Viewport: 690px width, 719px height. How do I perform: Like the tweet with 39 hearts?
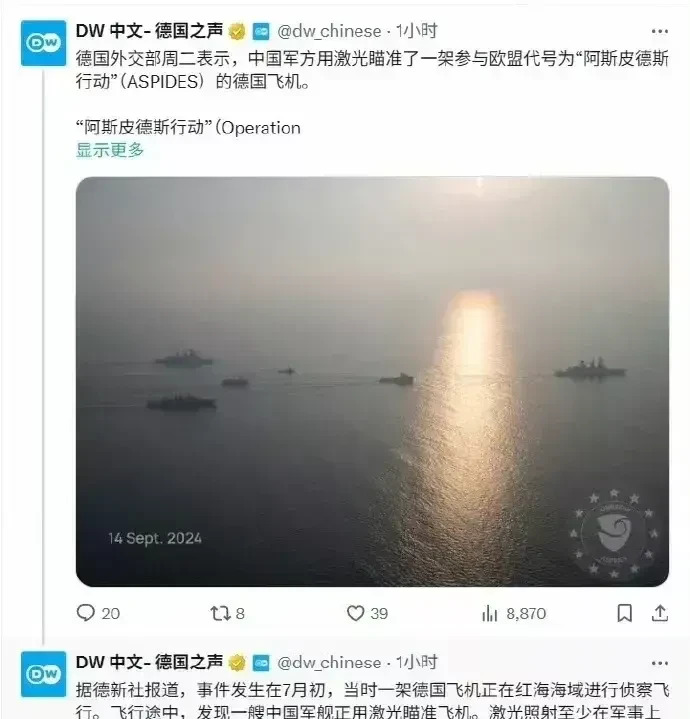click(x=355, y=613)
